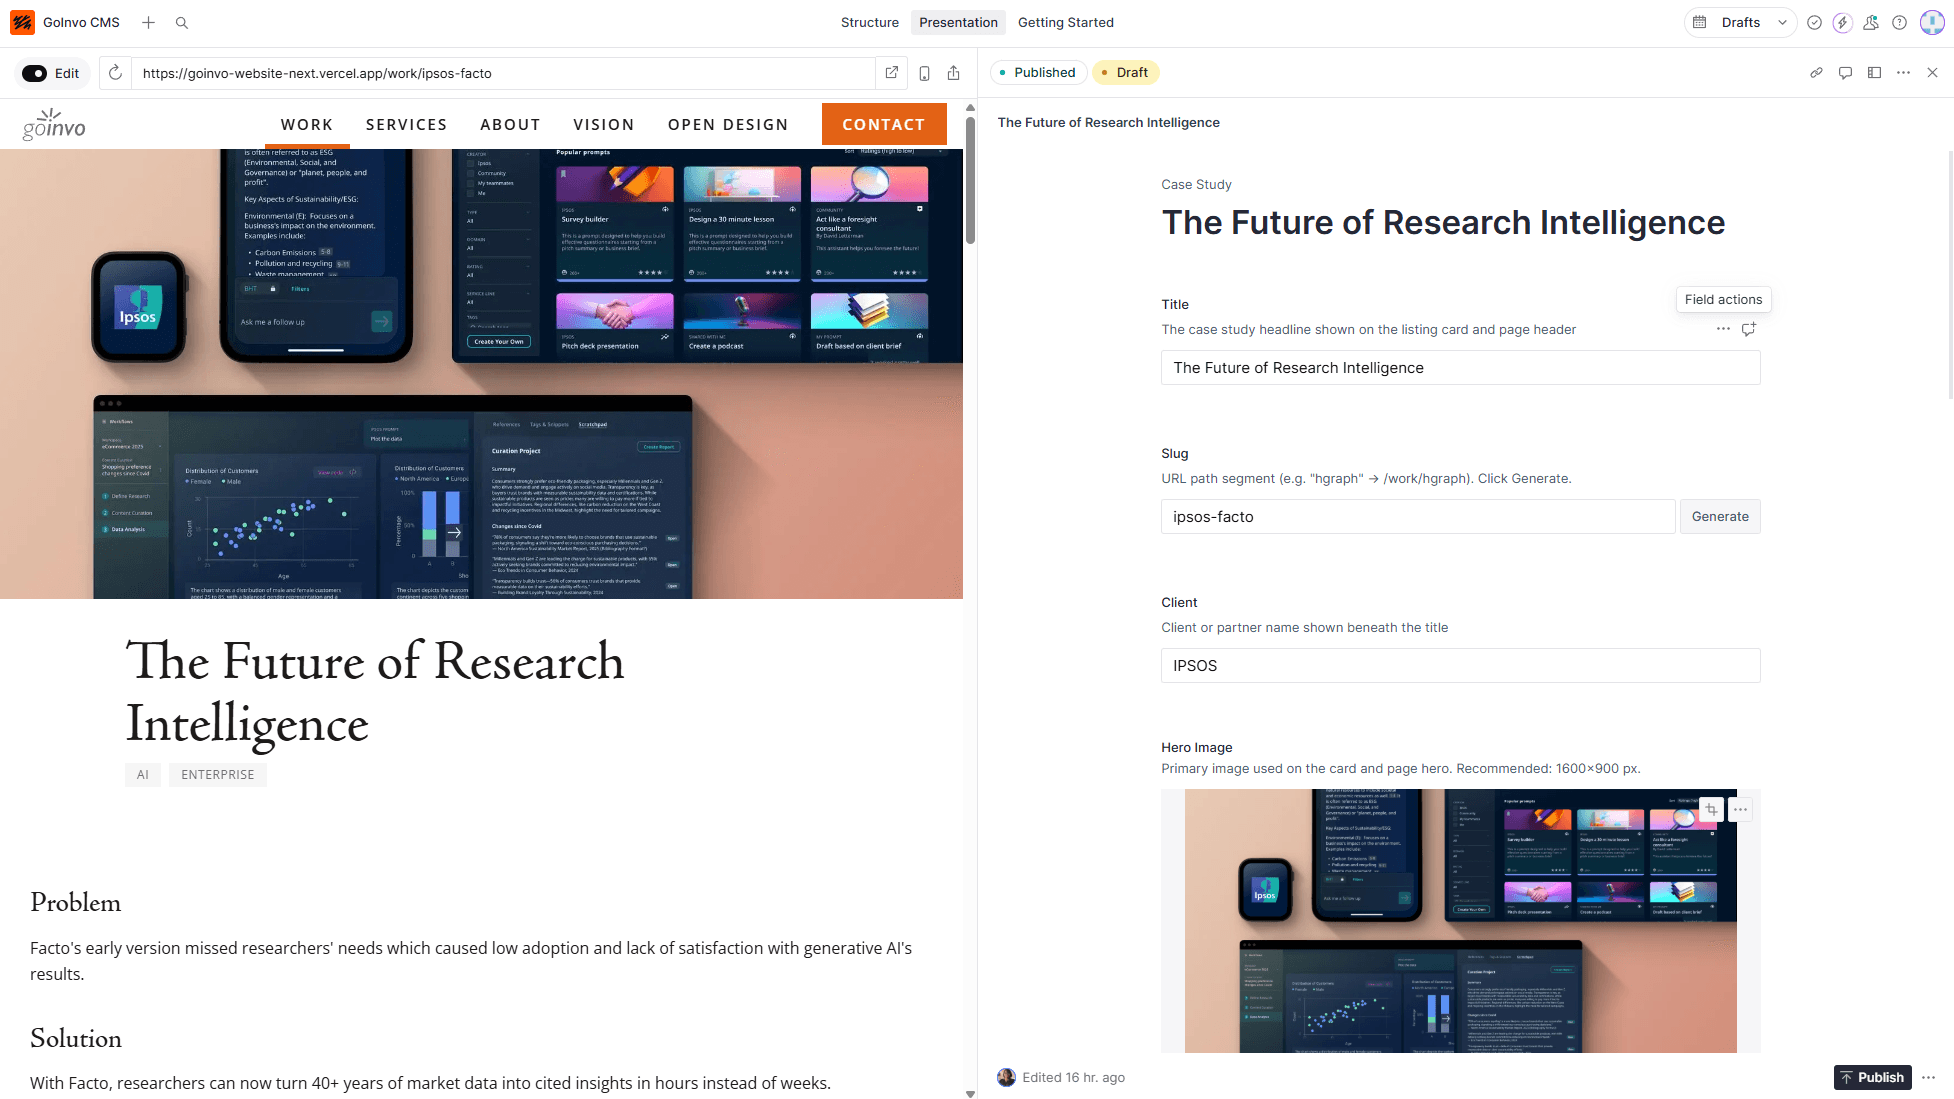Crop the Hero Image using the crop icon
This screenshot has height=1099, width=1954.
point(1711,809)
